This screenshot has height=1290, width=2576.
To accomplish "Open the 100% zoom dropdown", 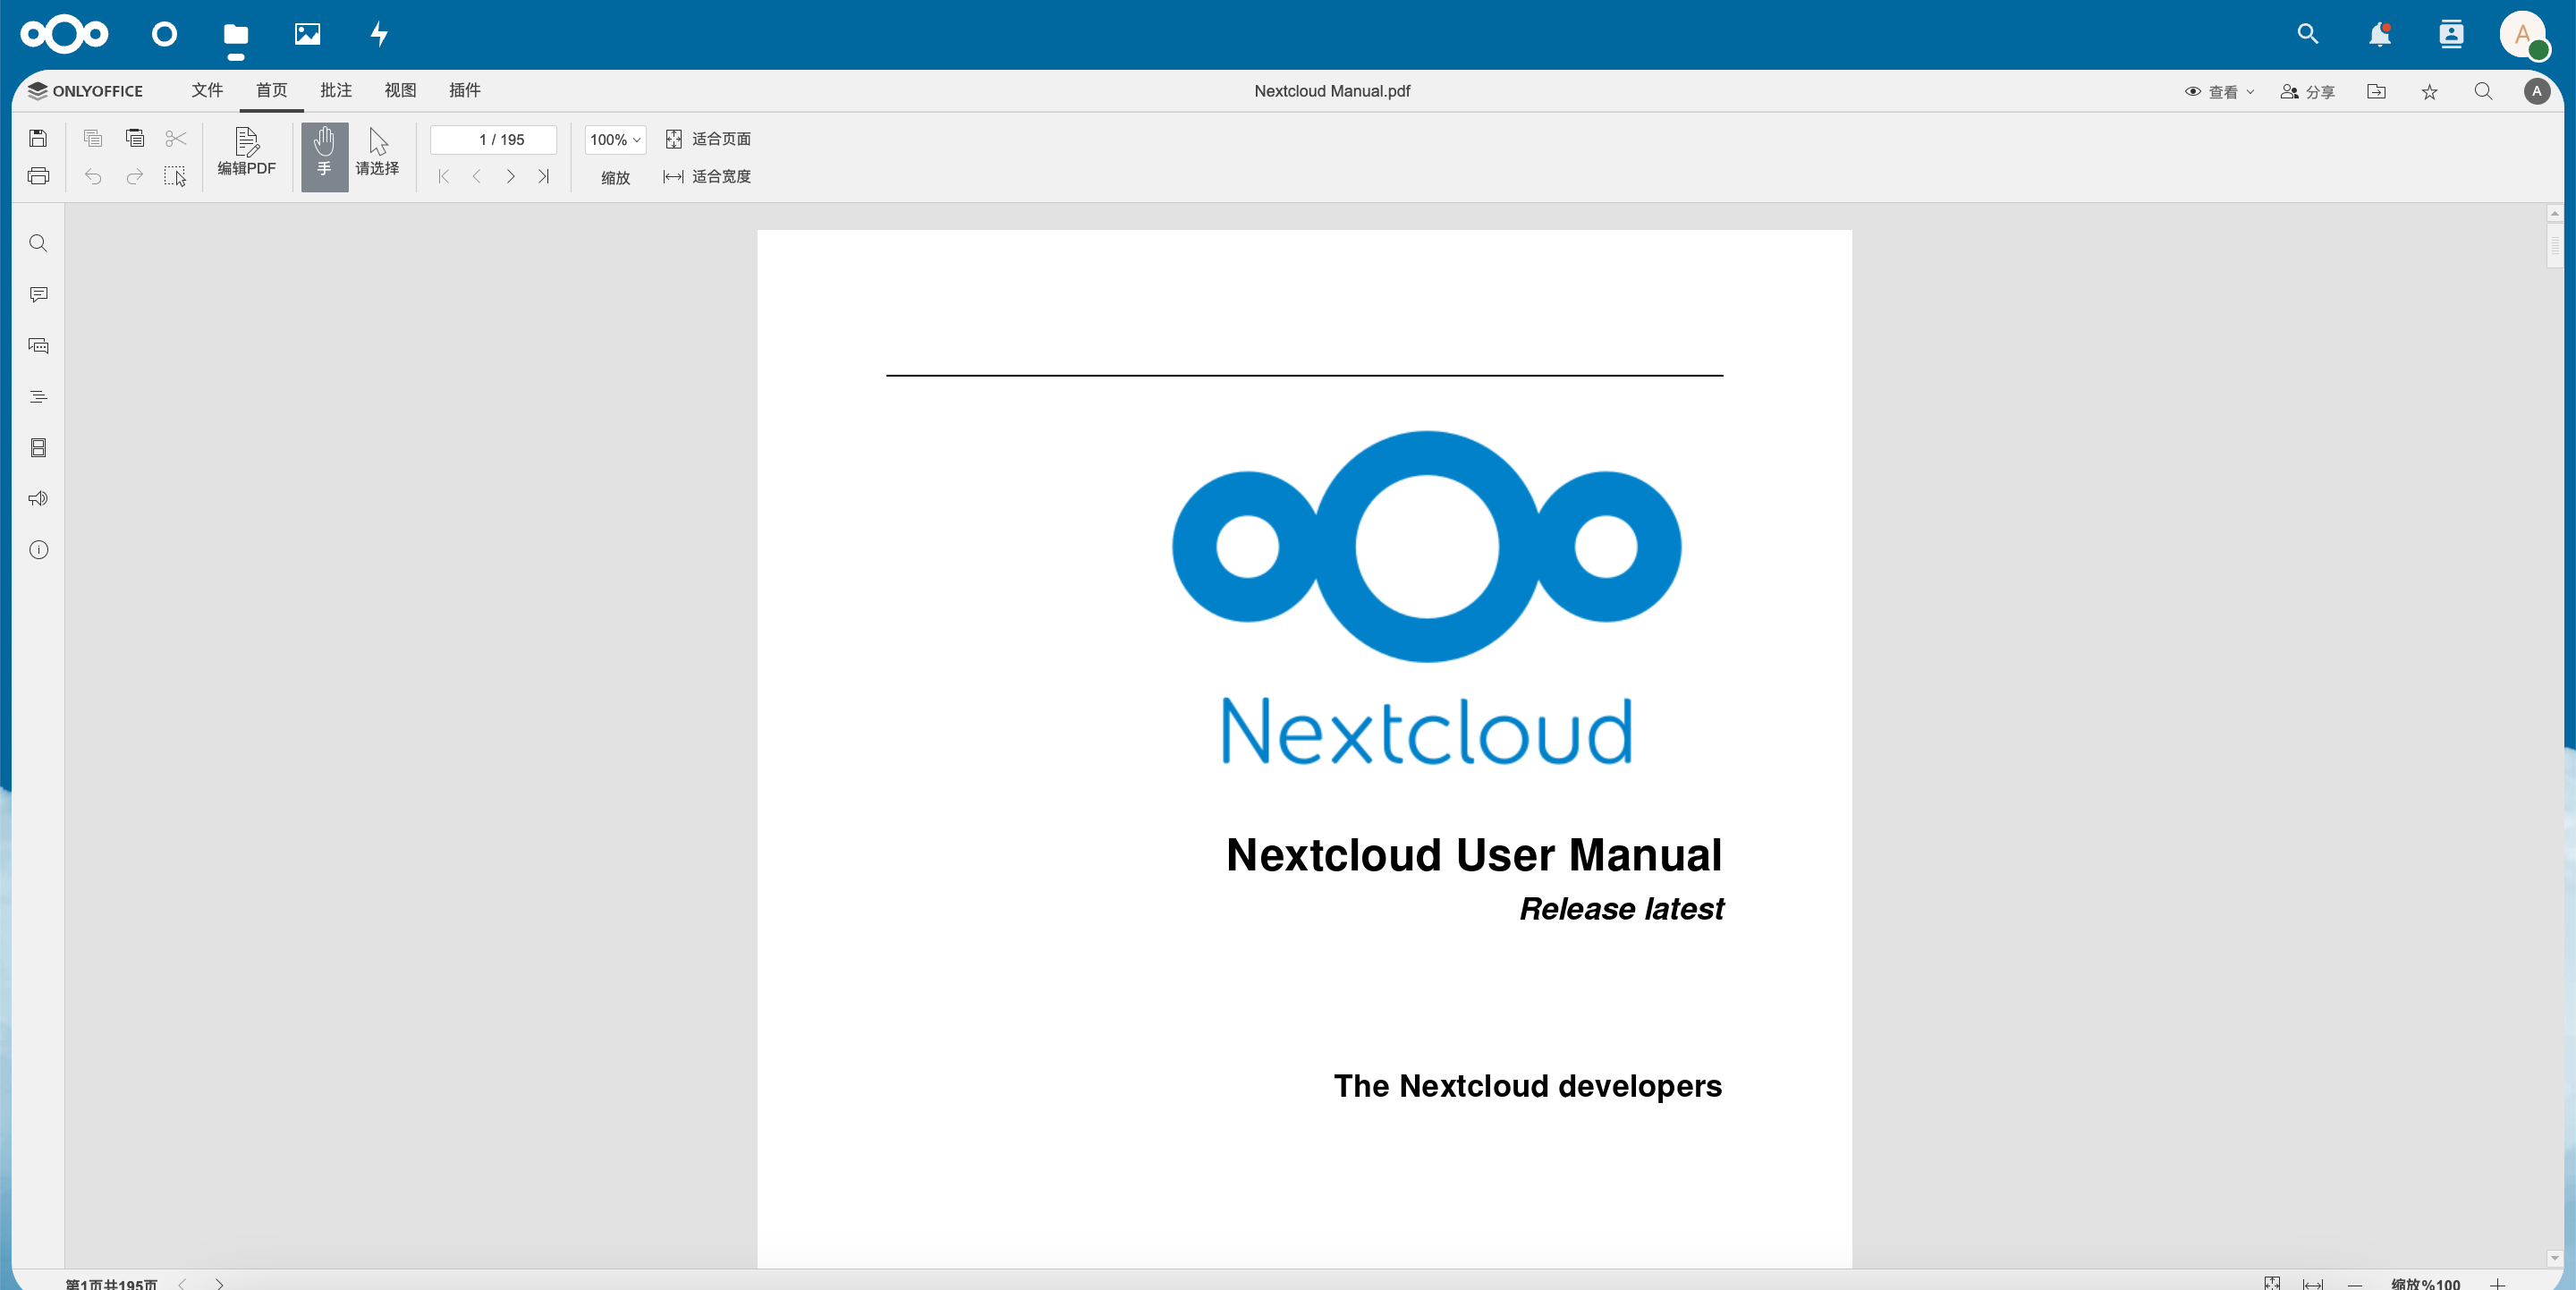I will pyautogui.click(x=615, y=139).
